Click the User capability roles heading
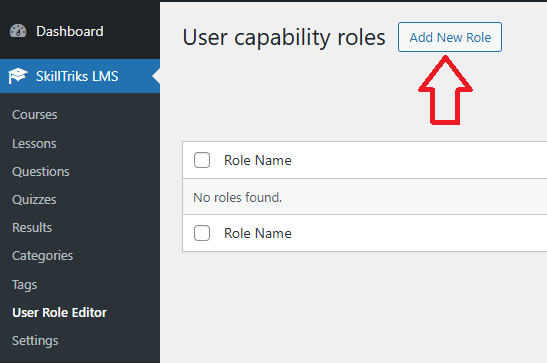Viewport: 547px width, 363px height. click(x=284, y=37)
